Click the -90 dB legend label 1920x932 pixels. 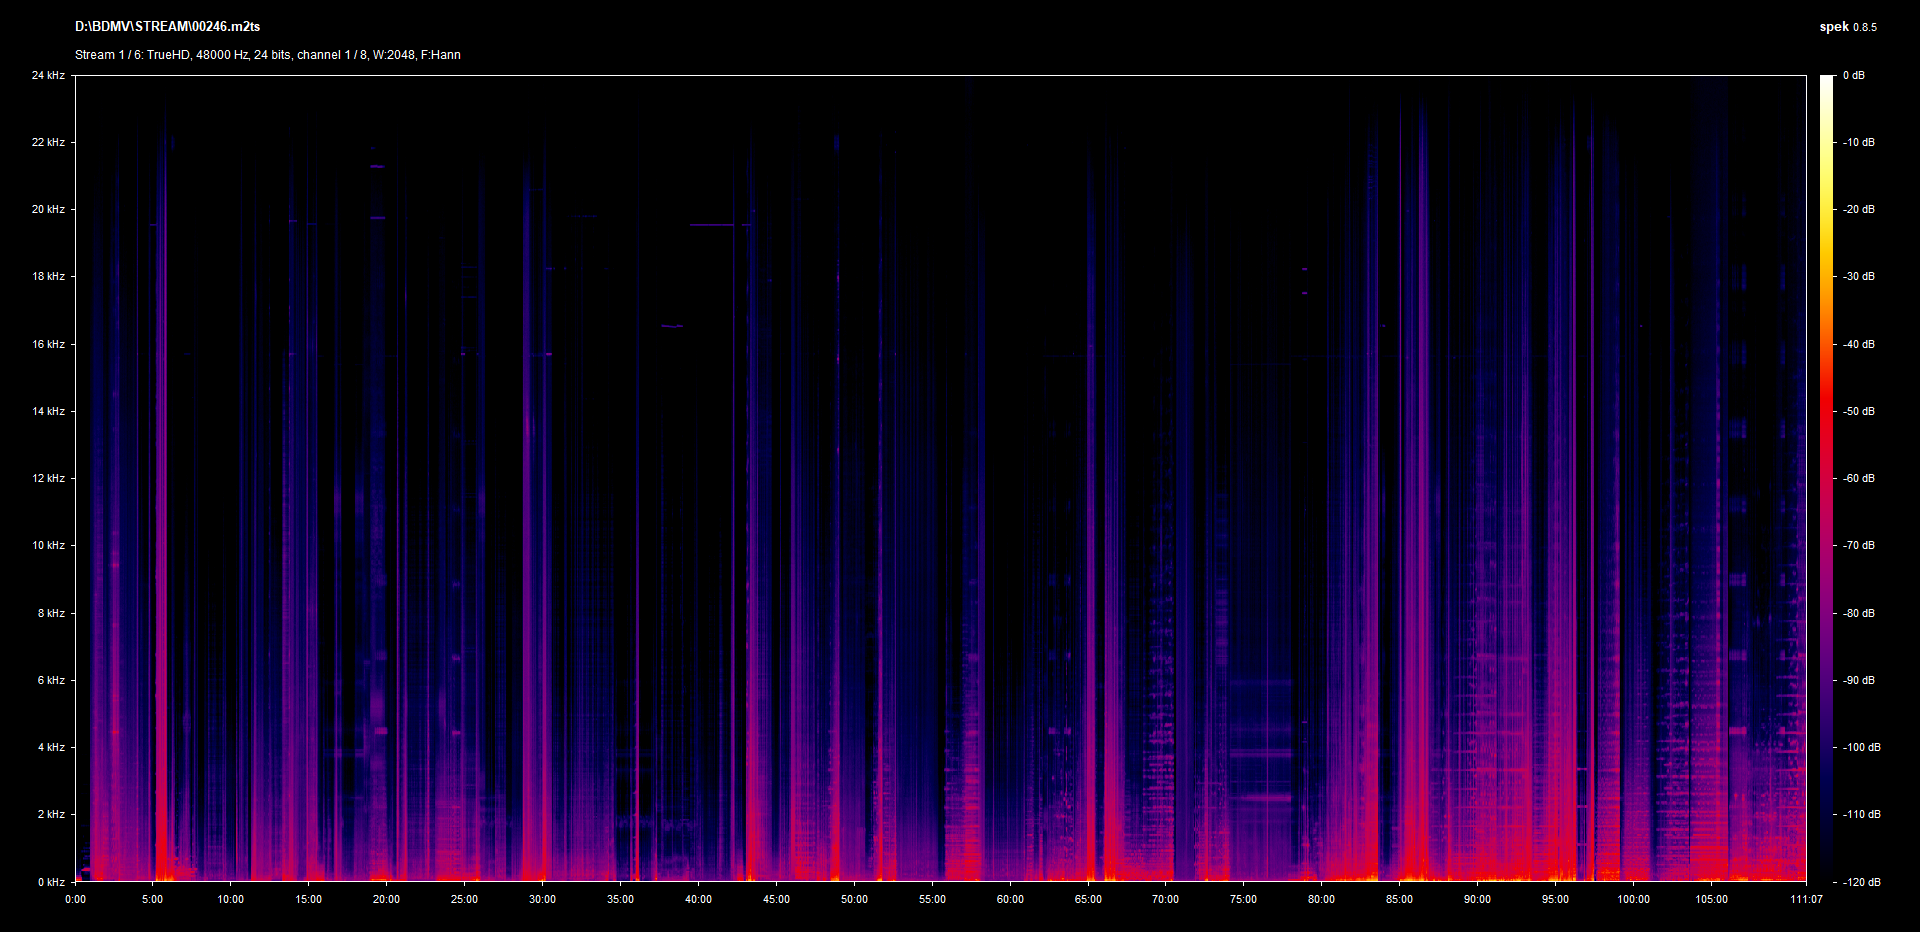coord(1858,680)
